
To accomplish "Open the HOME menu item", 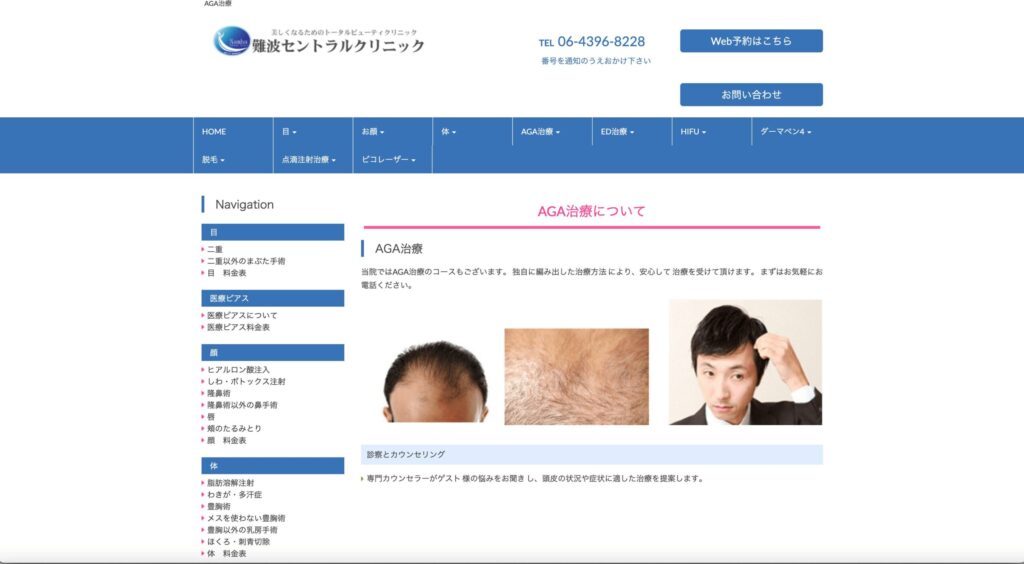I will tap(214, 132).
